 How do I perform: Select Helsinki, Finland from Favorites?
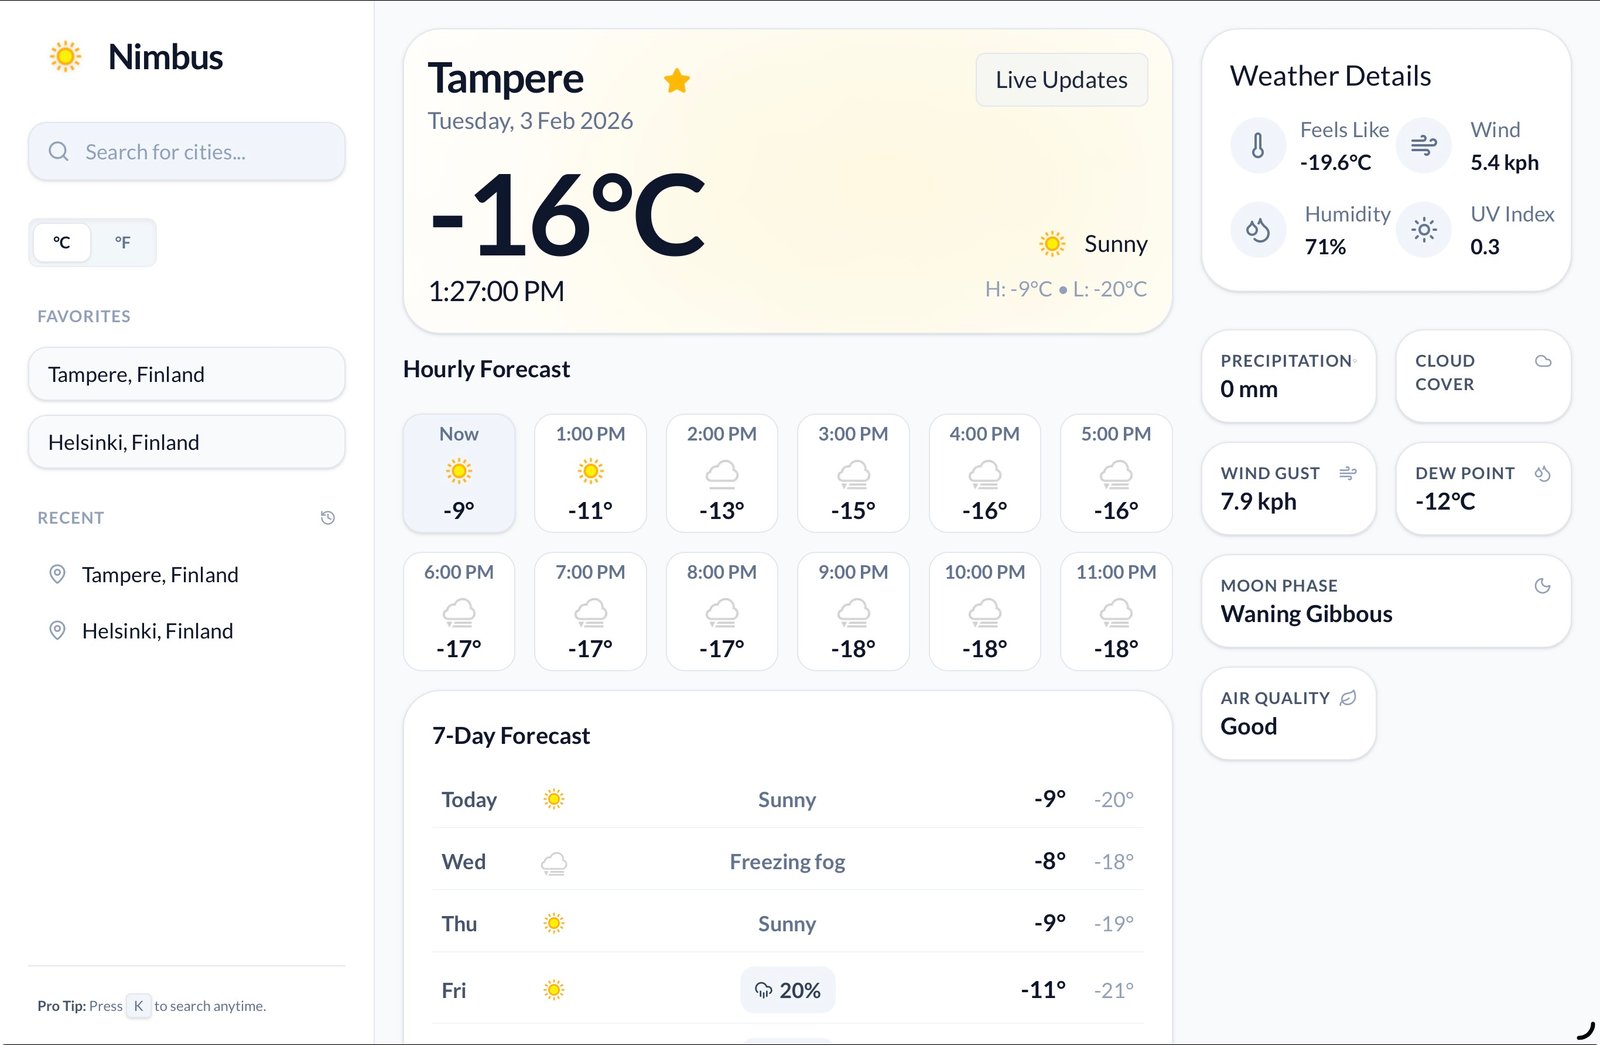tap(186, 441)
